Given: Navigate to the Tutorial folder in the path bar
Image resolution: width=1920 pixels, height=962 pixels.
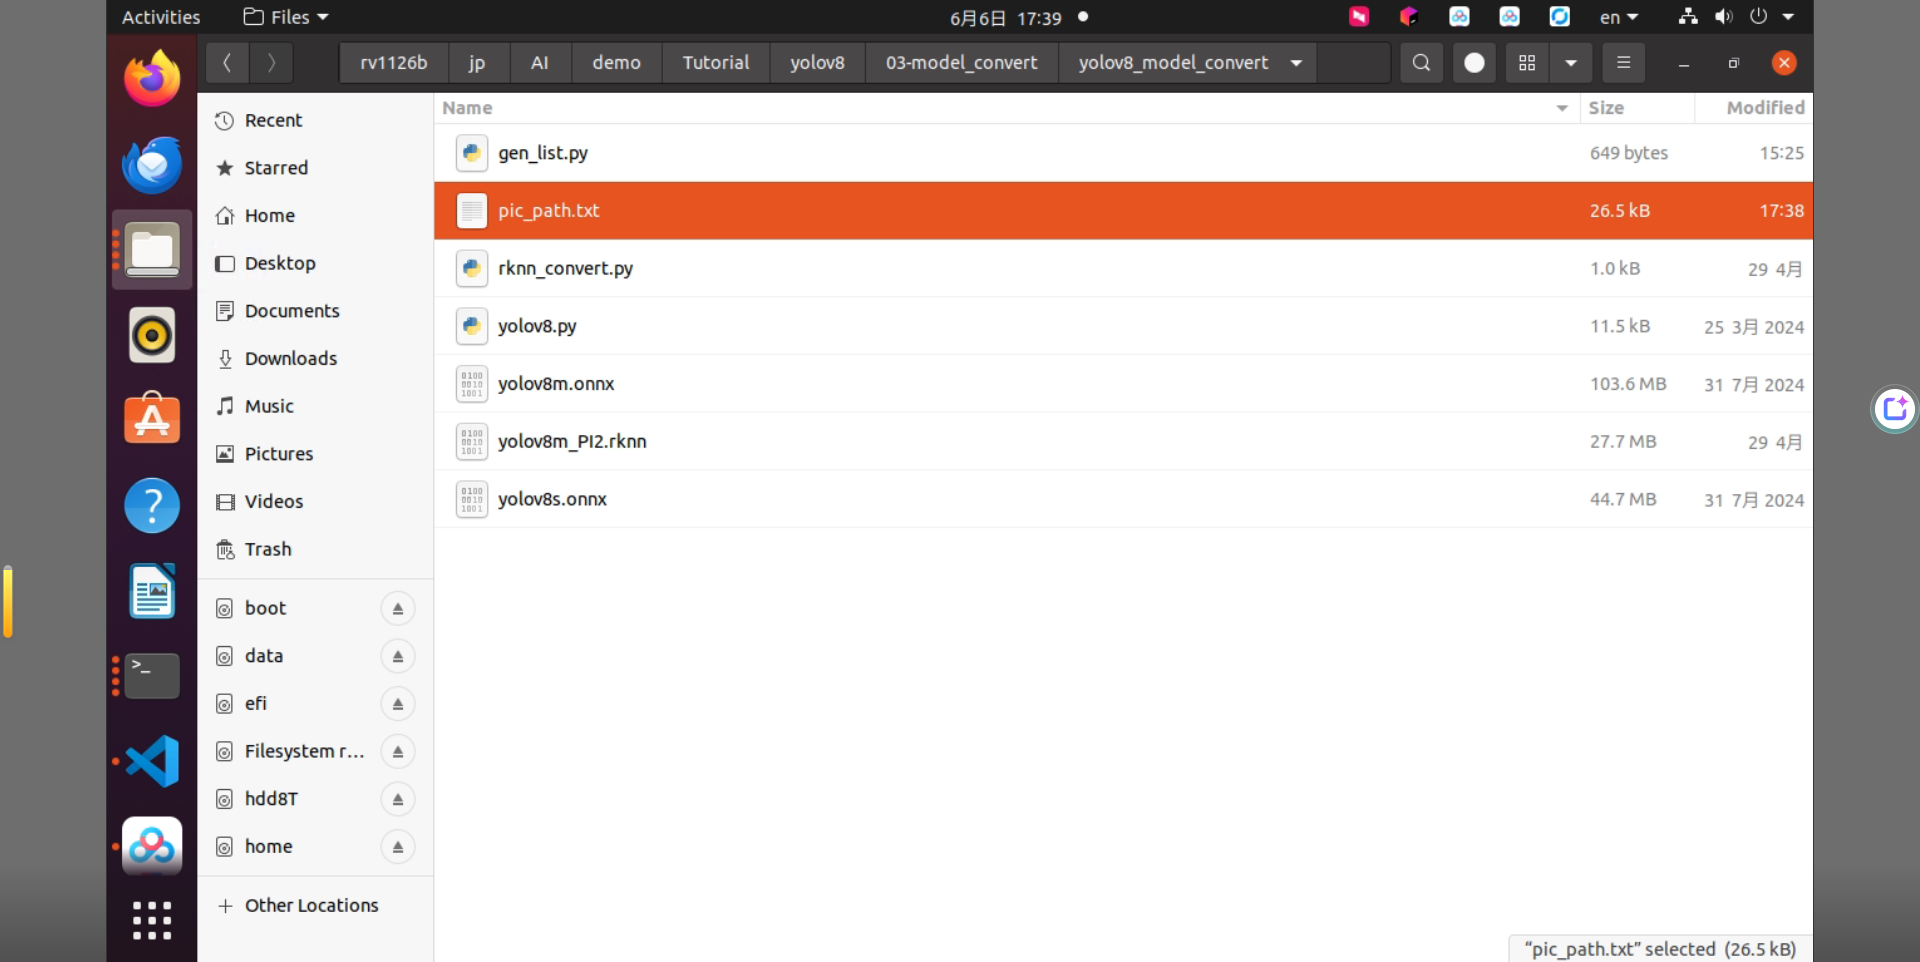Looking at the screenshot, I should pyautogui.click(x=716, y=63).
